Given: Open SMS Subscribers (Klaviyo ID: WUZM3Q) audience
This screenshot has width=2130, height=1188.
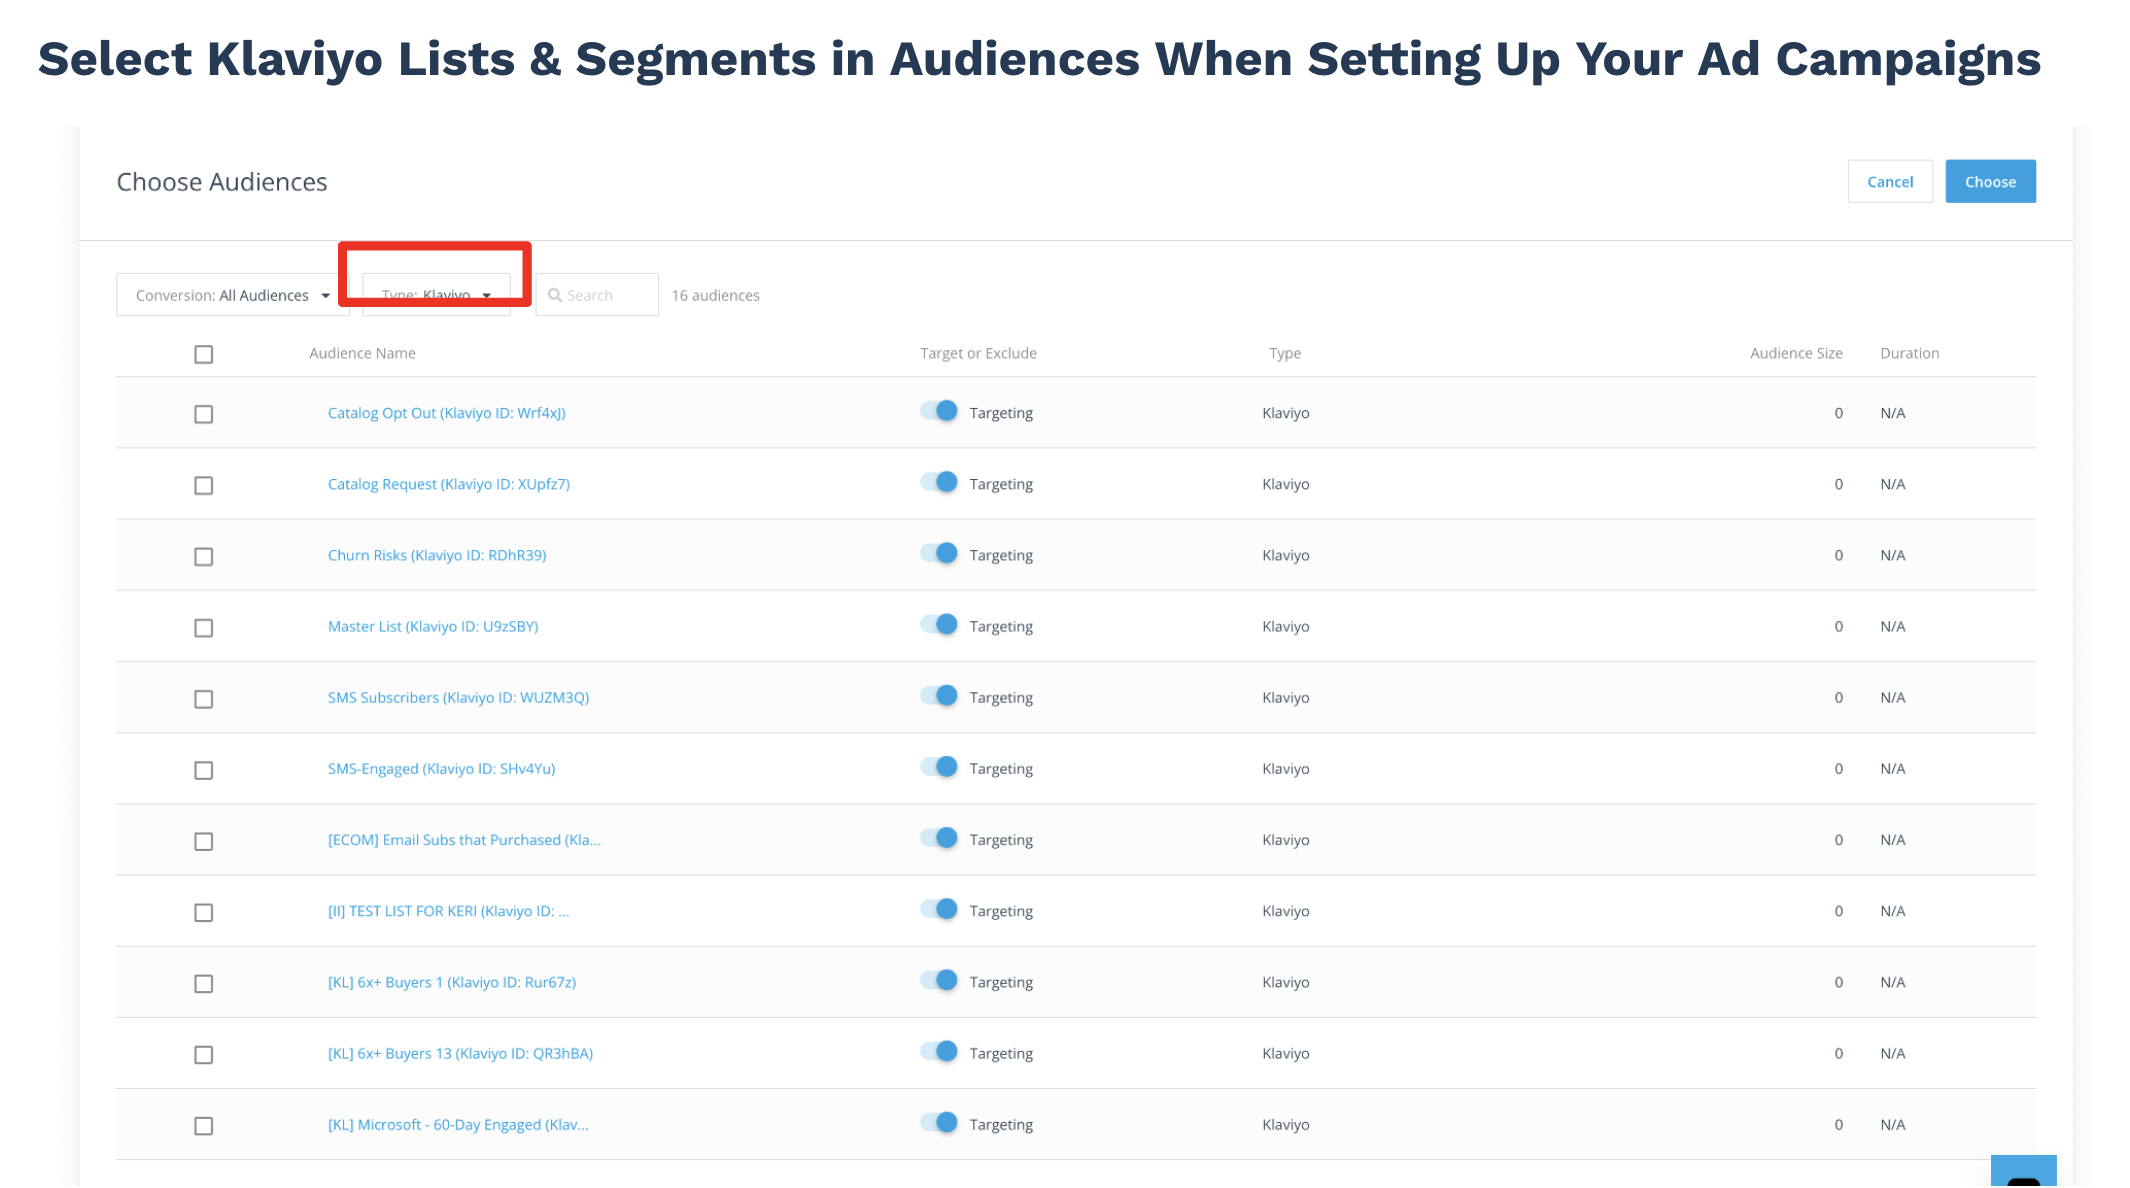Looking at the screenshot, I should [x=459, y=697].
